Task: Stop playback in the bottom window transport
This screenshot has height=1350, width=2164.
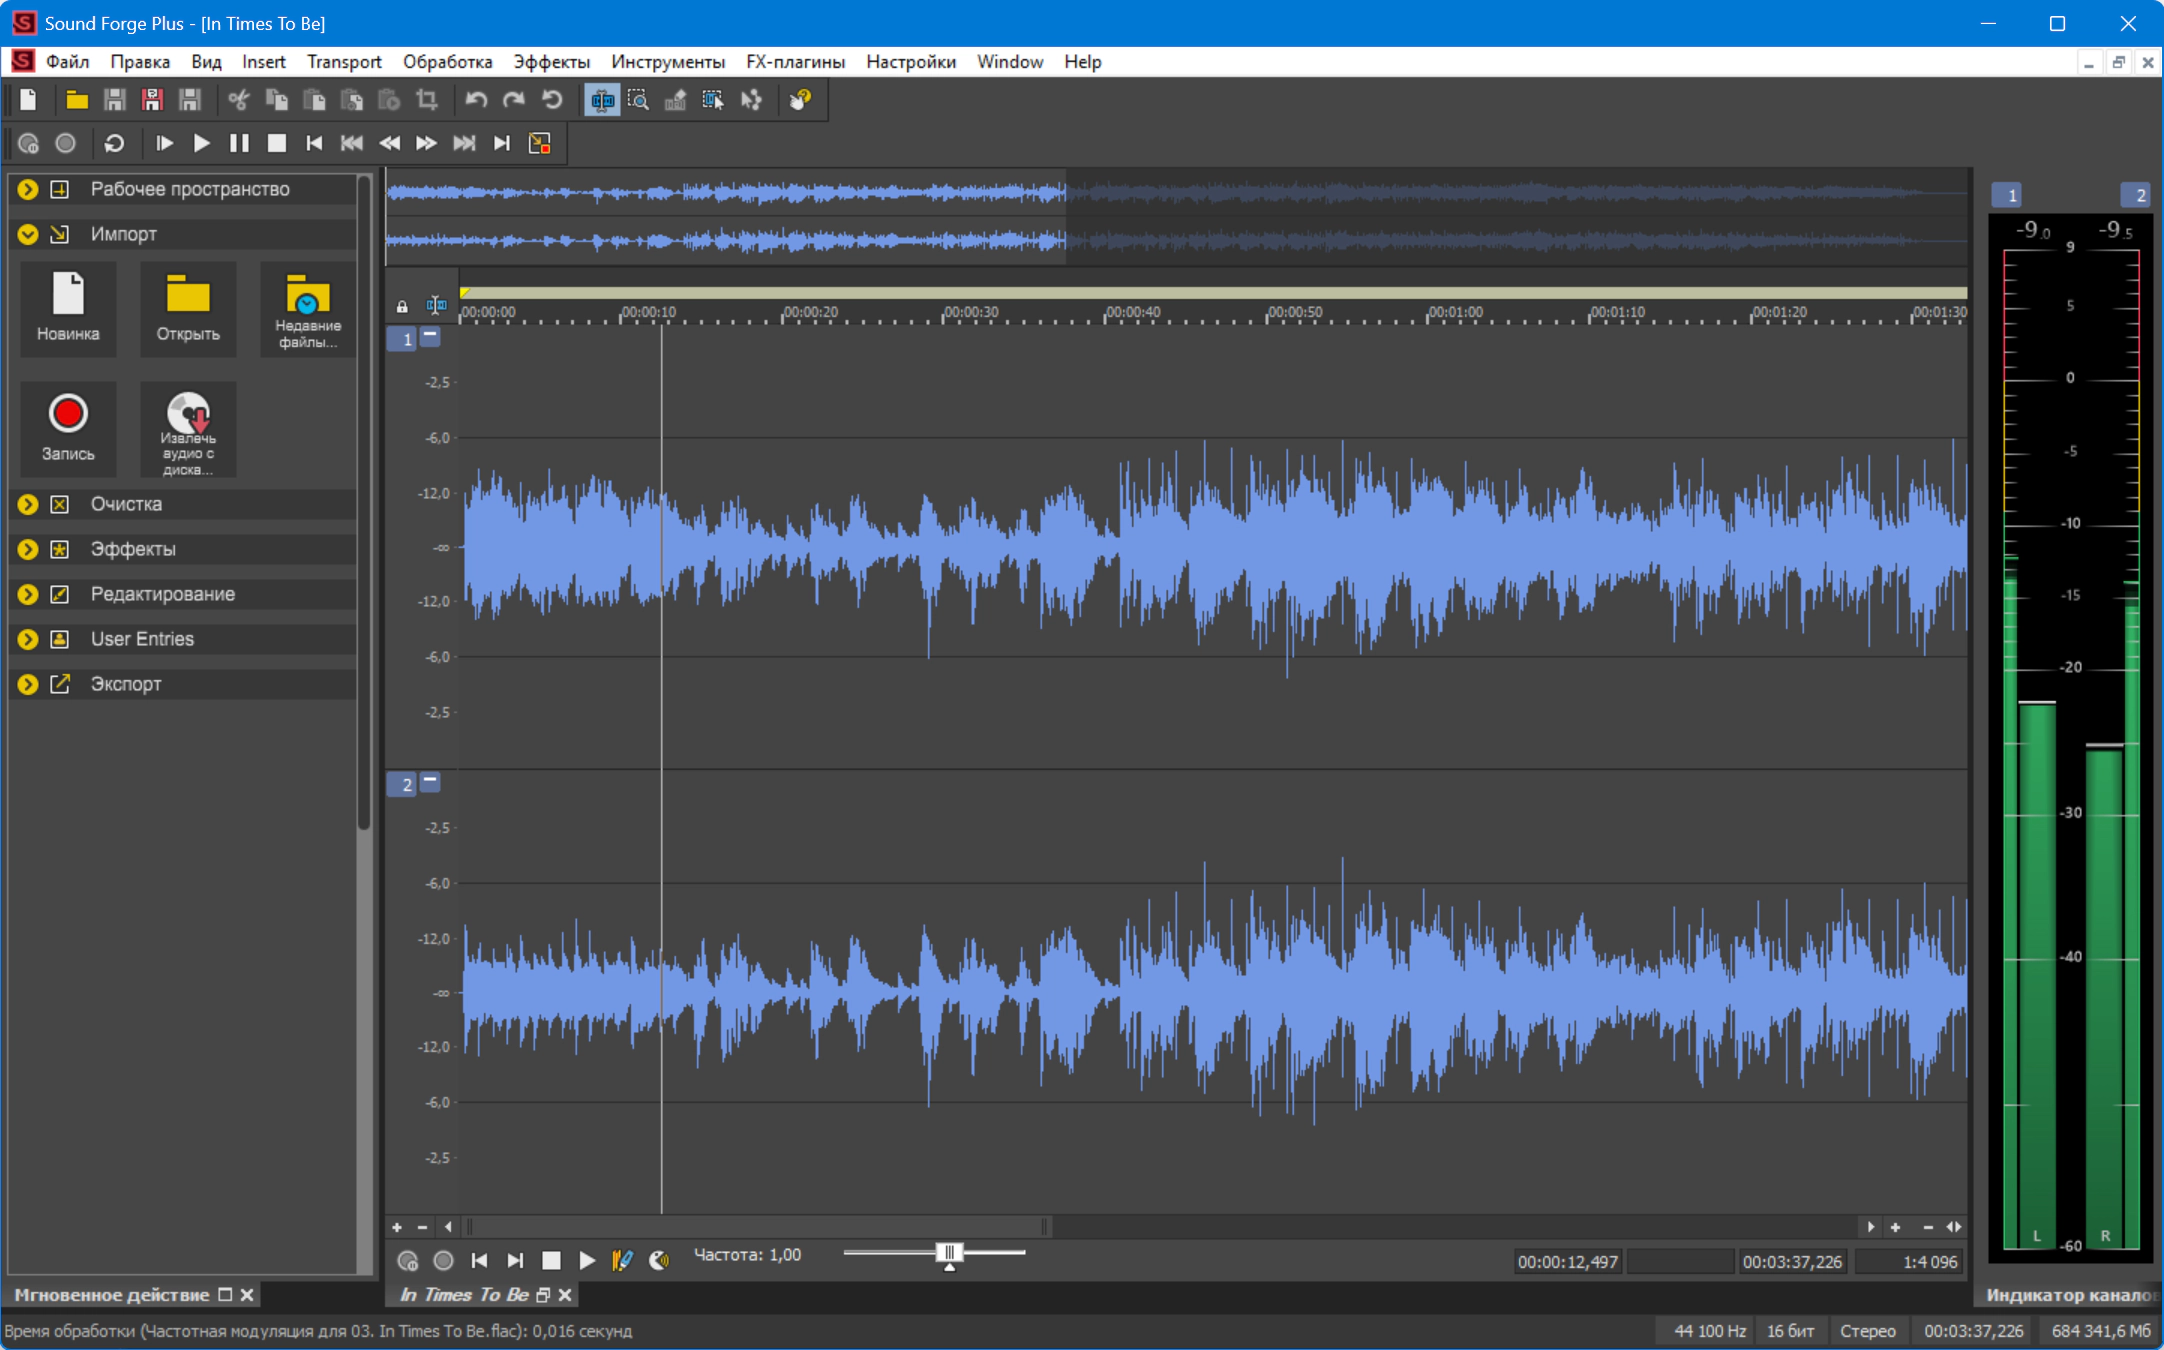Action: coord(551,1261)
